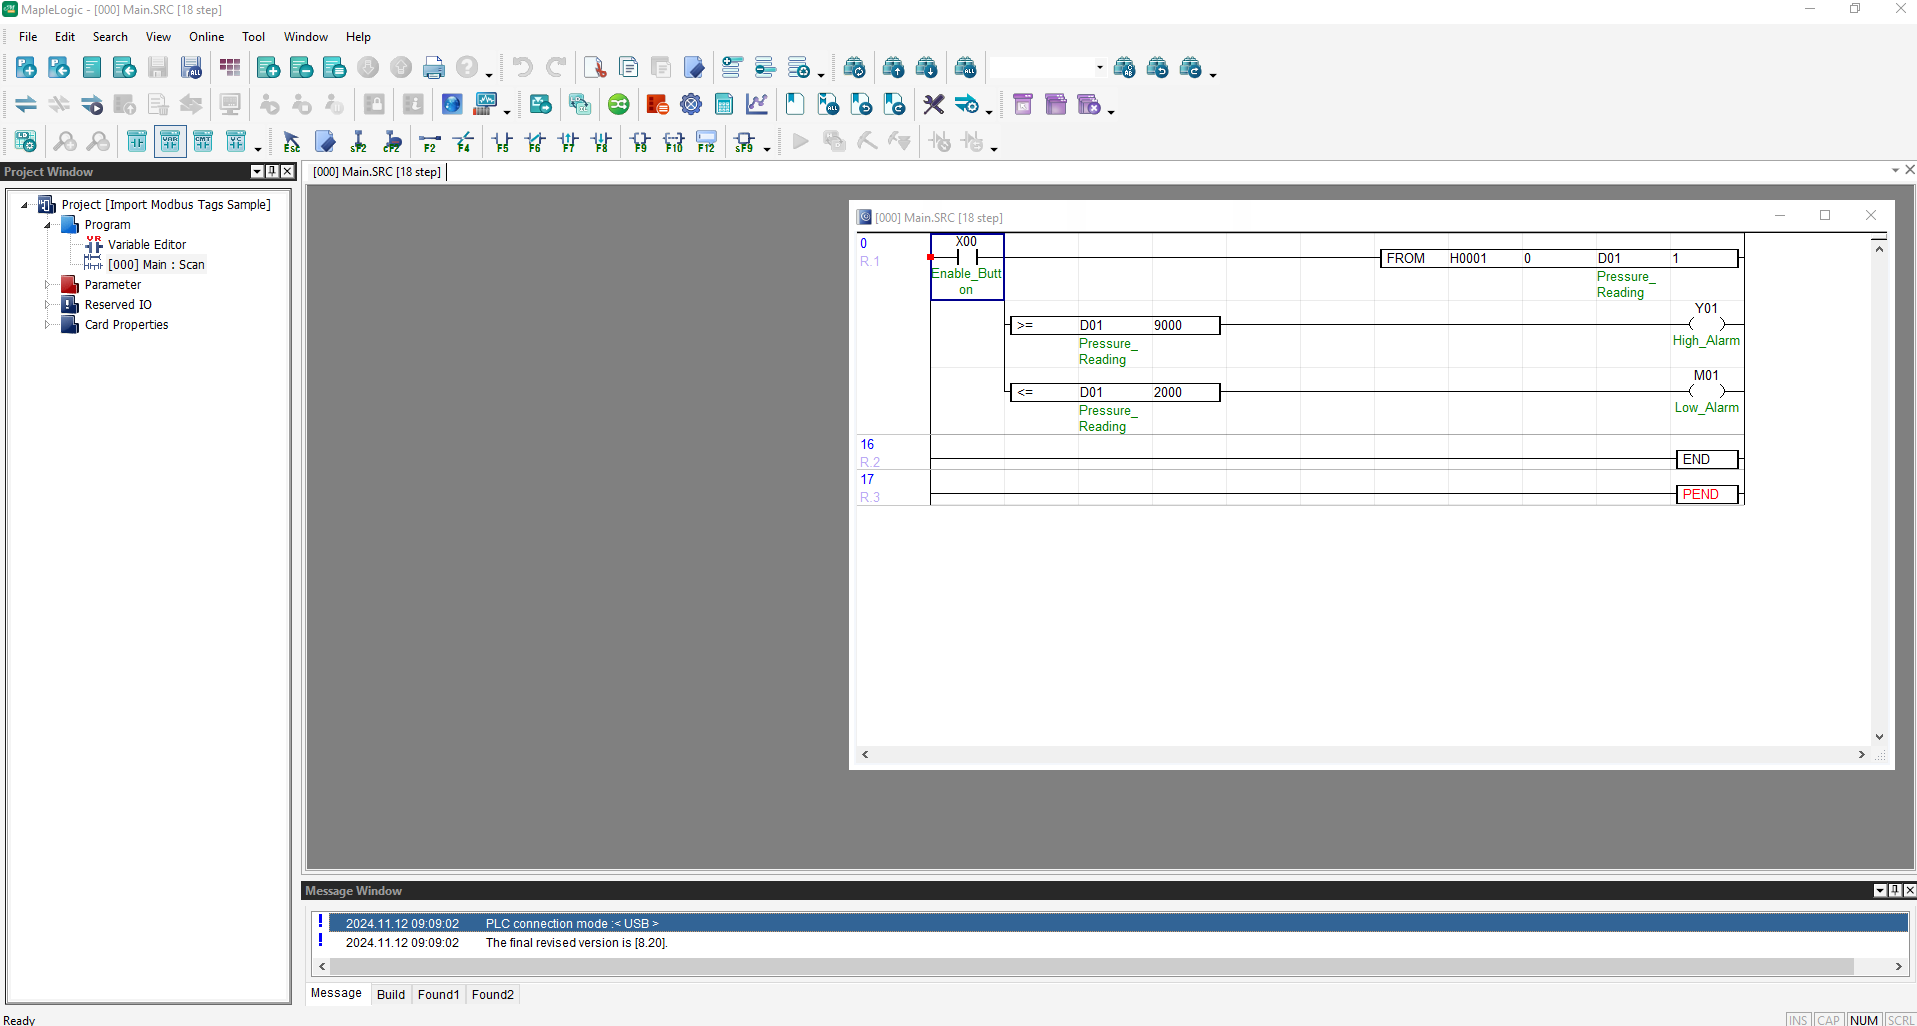Select the NC contact tool (F6)
The width and height of the screenshot is (1917, 1026).
pos(535,141)
